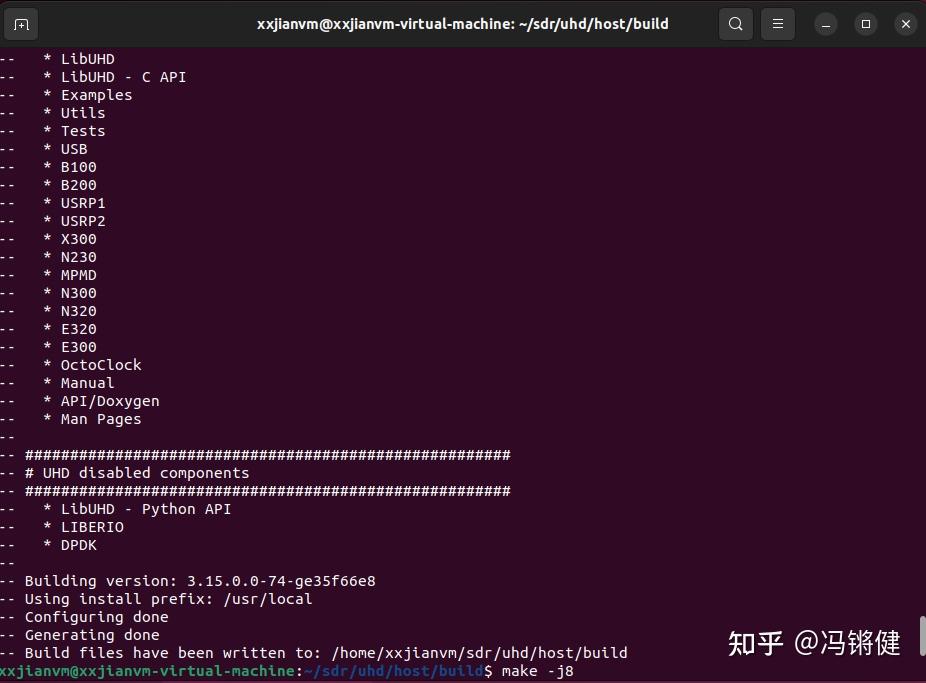
Task: Place cursor after the make -j8 command
Action: pyautogui.click(x=578, y=670)
